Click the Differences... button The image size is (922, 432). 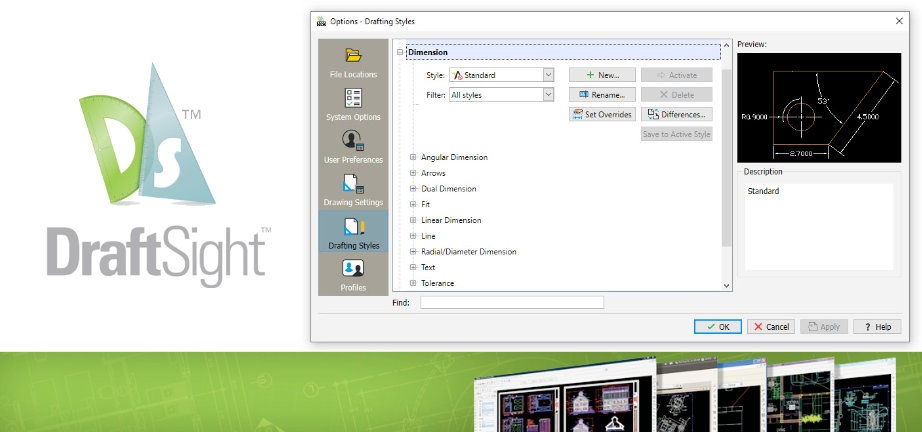(x=677, y=115)
